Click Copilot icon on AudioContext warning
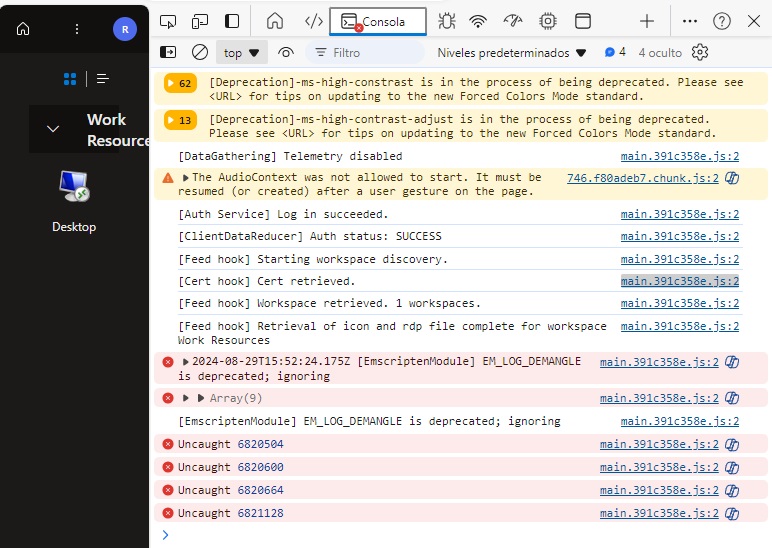772x548 pixels. click(x=732, y=178)
